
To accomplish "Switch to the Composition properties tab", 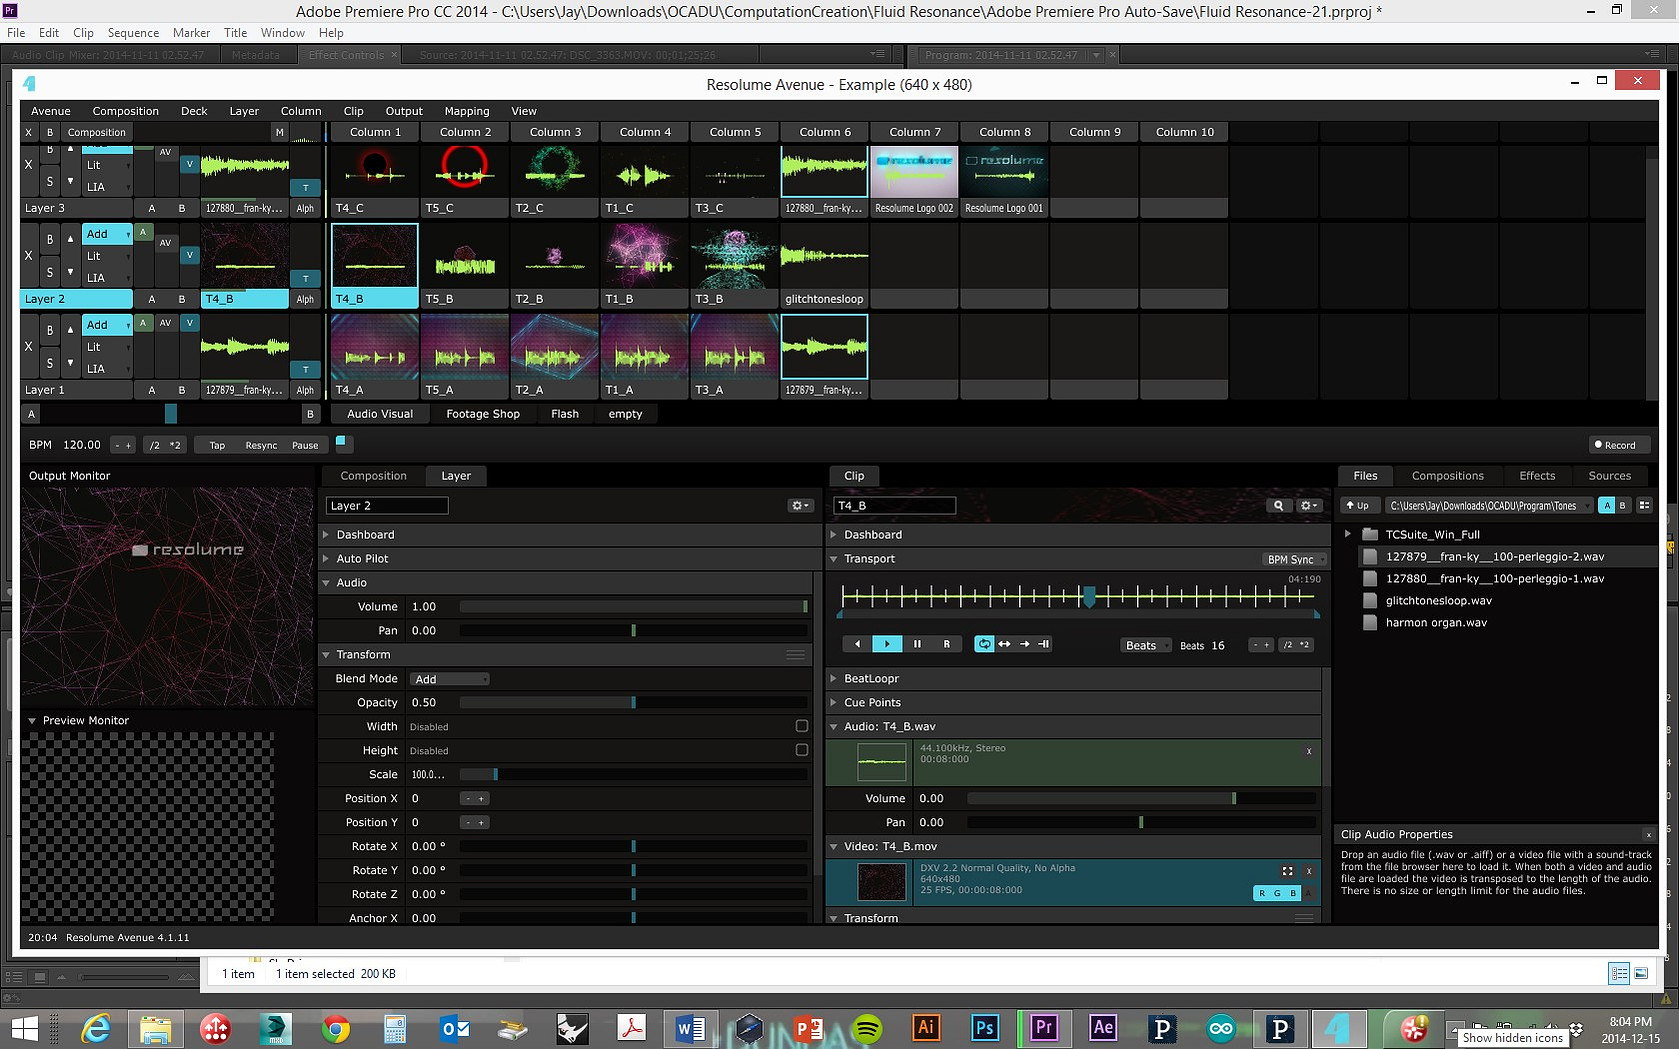I will pos(373,476).
